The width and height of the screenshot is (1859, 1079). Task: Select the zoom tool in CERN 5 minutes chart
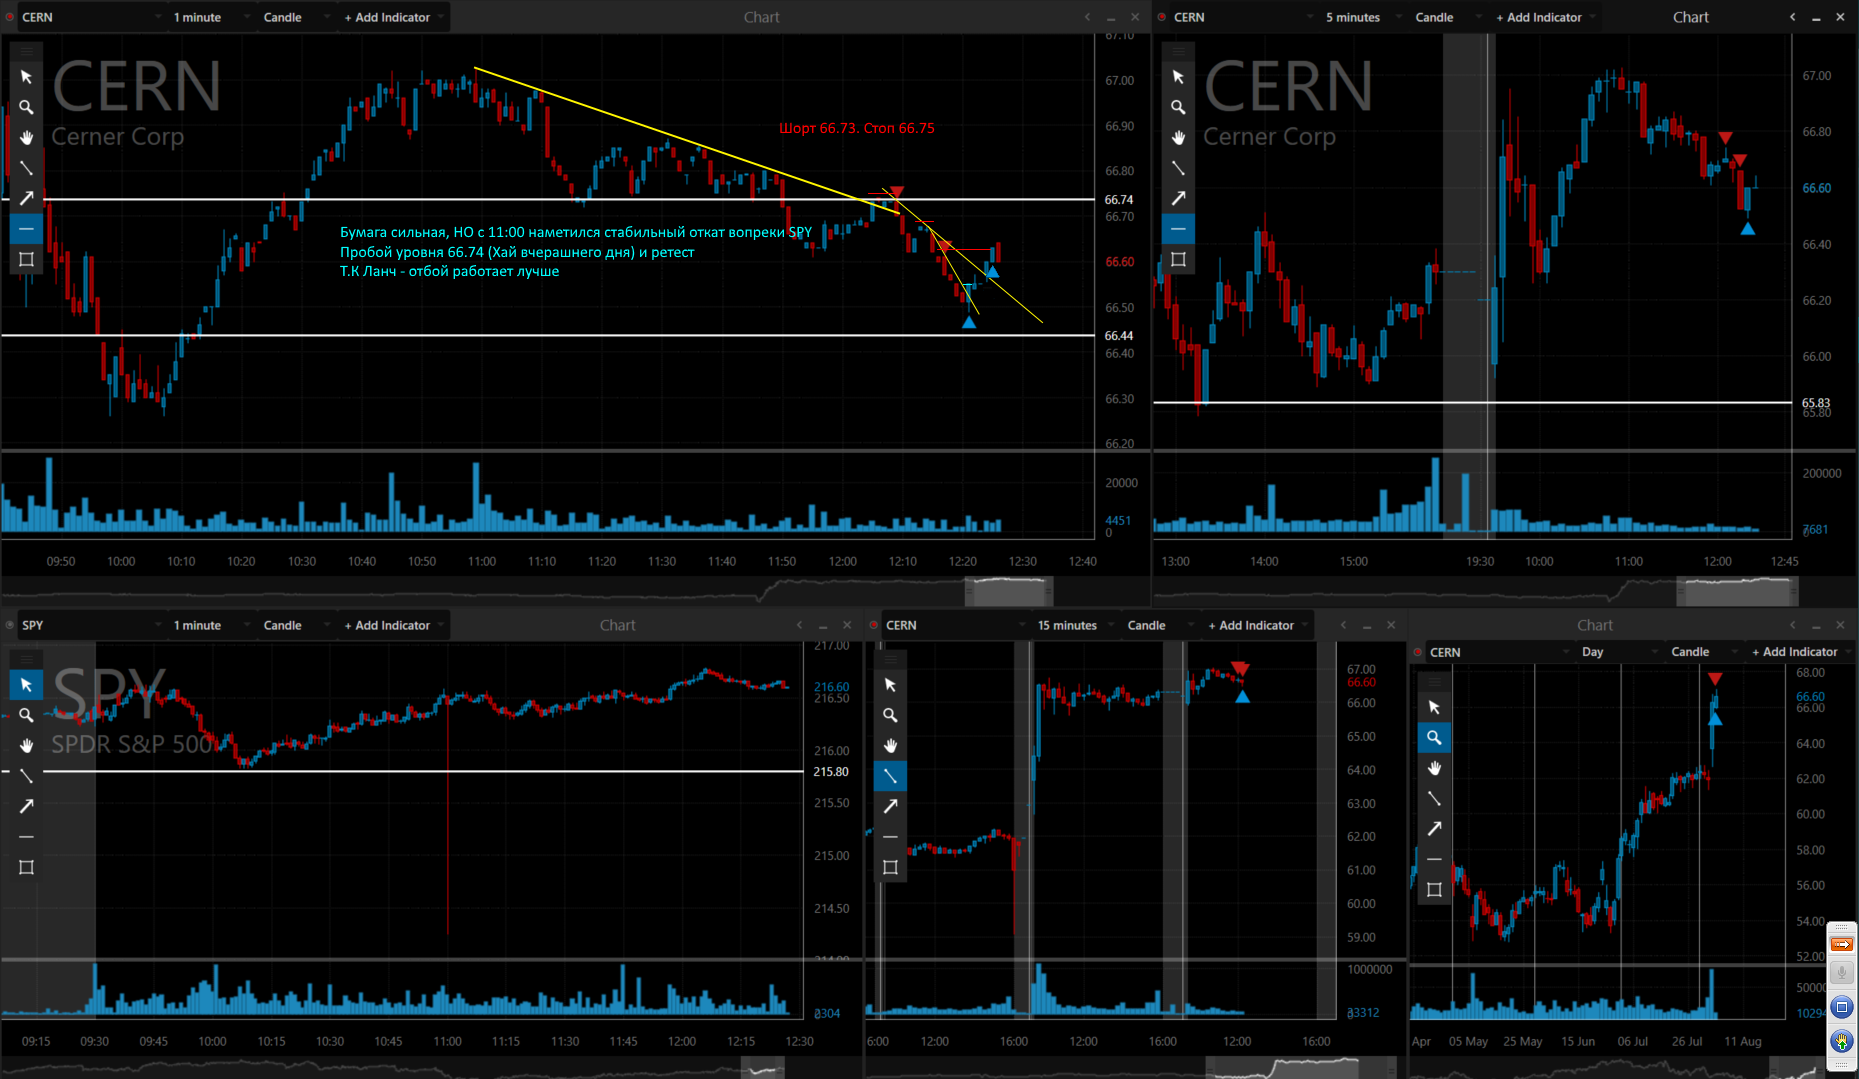[x=1179, y=107]
